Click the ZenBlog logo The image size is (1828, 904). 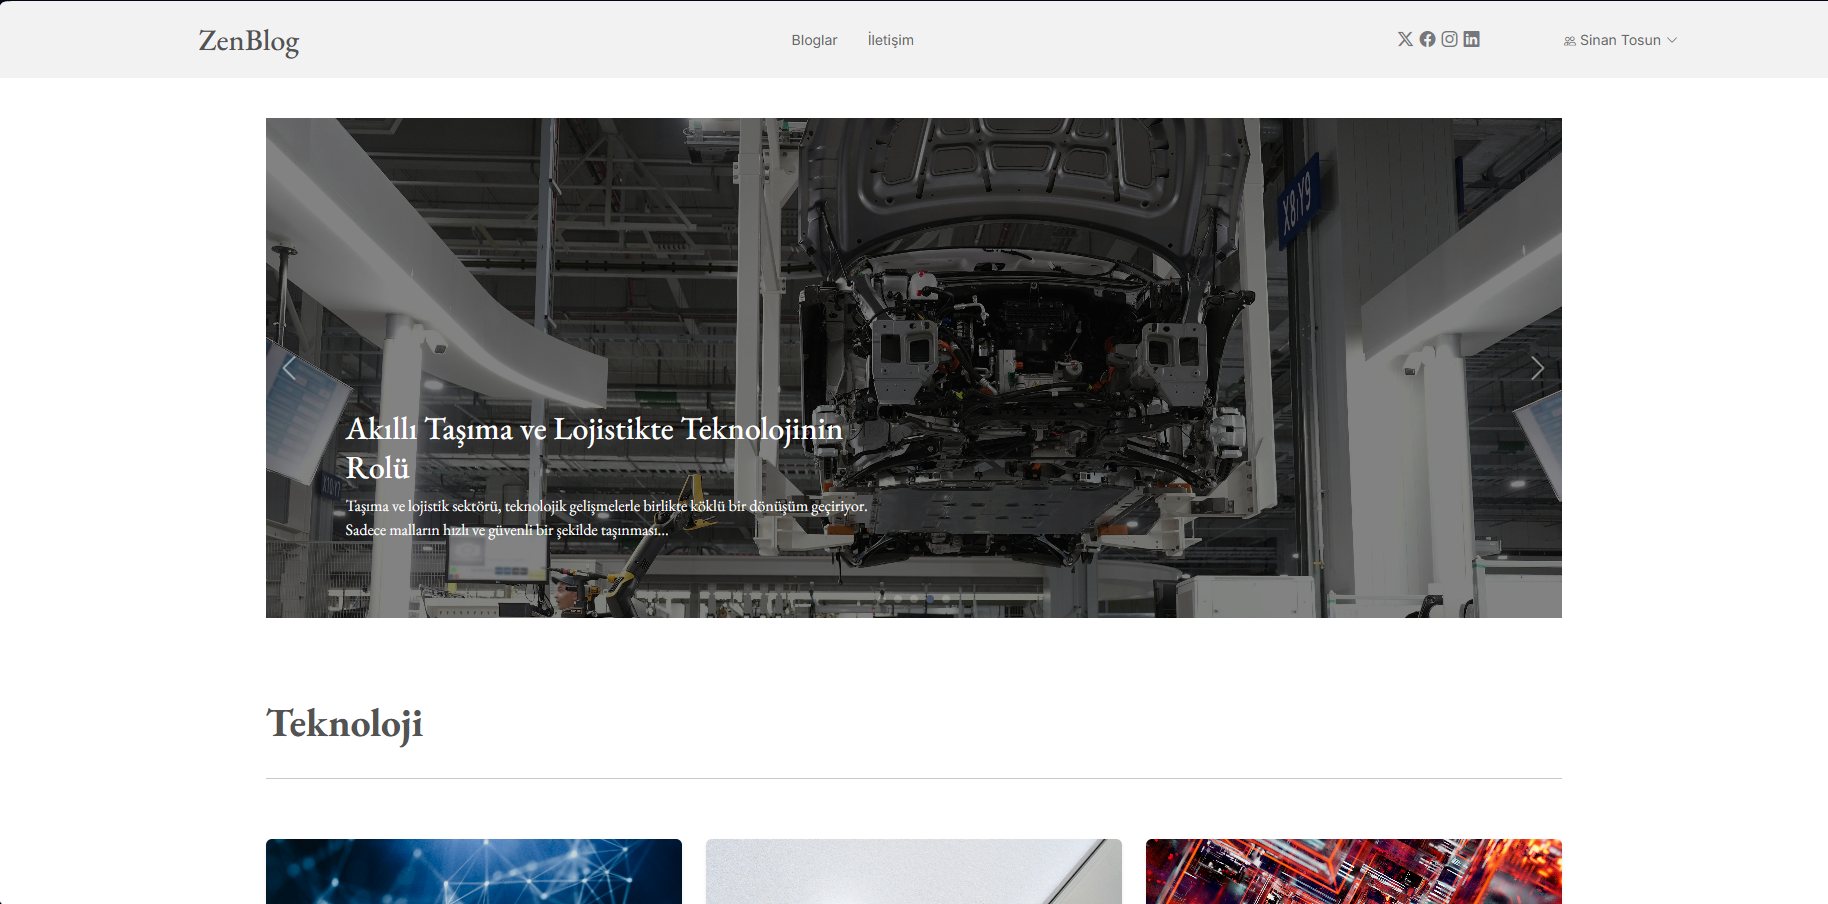click(249, 41)
